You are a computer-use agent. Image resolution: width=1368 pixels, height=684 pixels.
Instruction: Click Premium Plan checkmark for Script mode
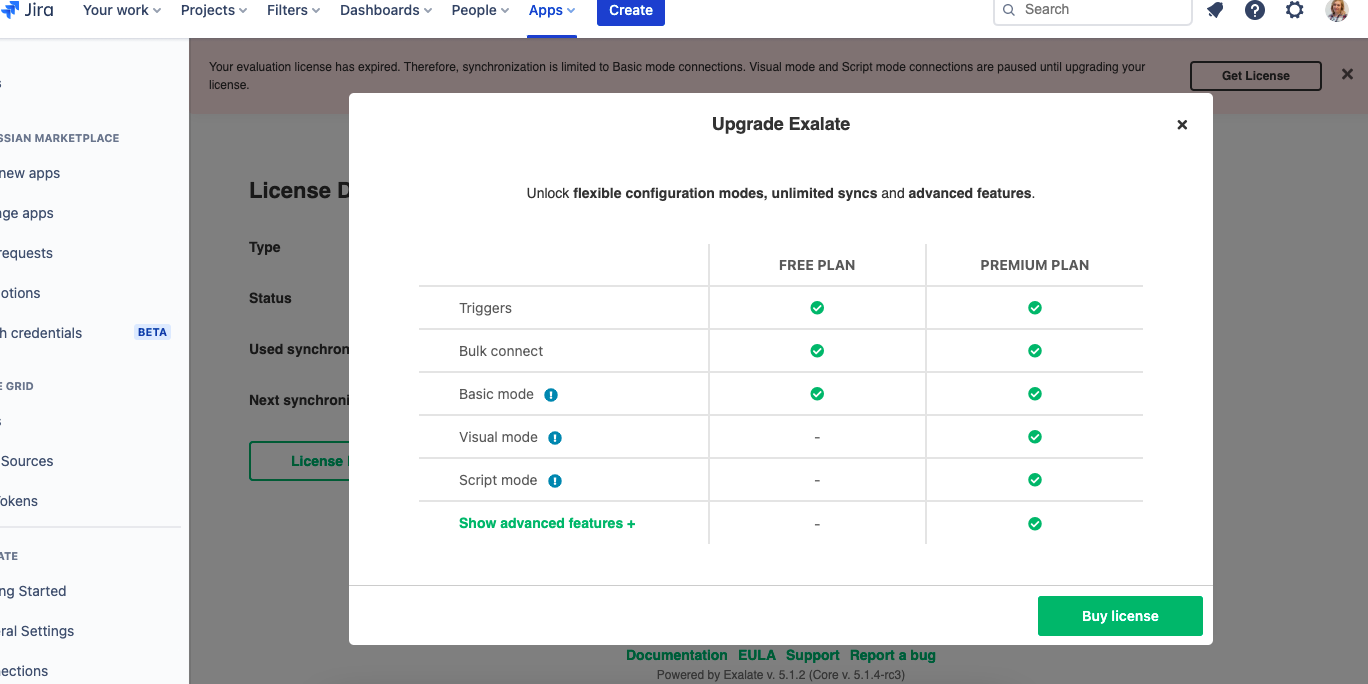click(x=1035, y=480)
